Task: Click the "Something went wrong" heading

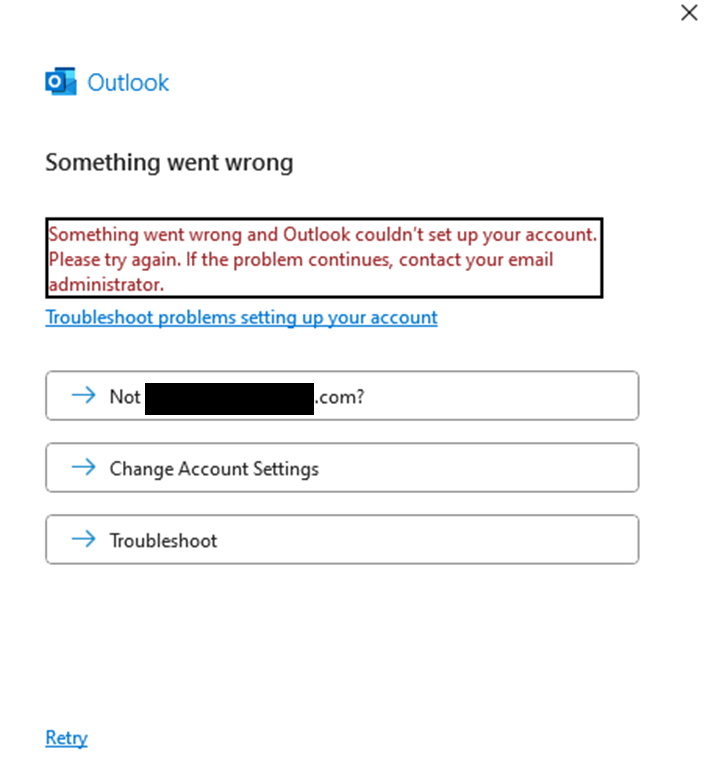Action: click(169, 162)
